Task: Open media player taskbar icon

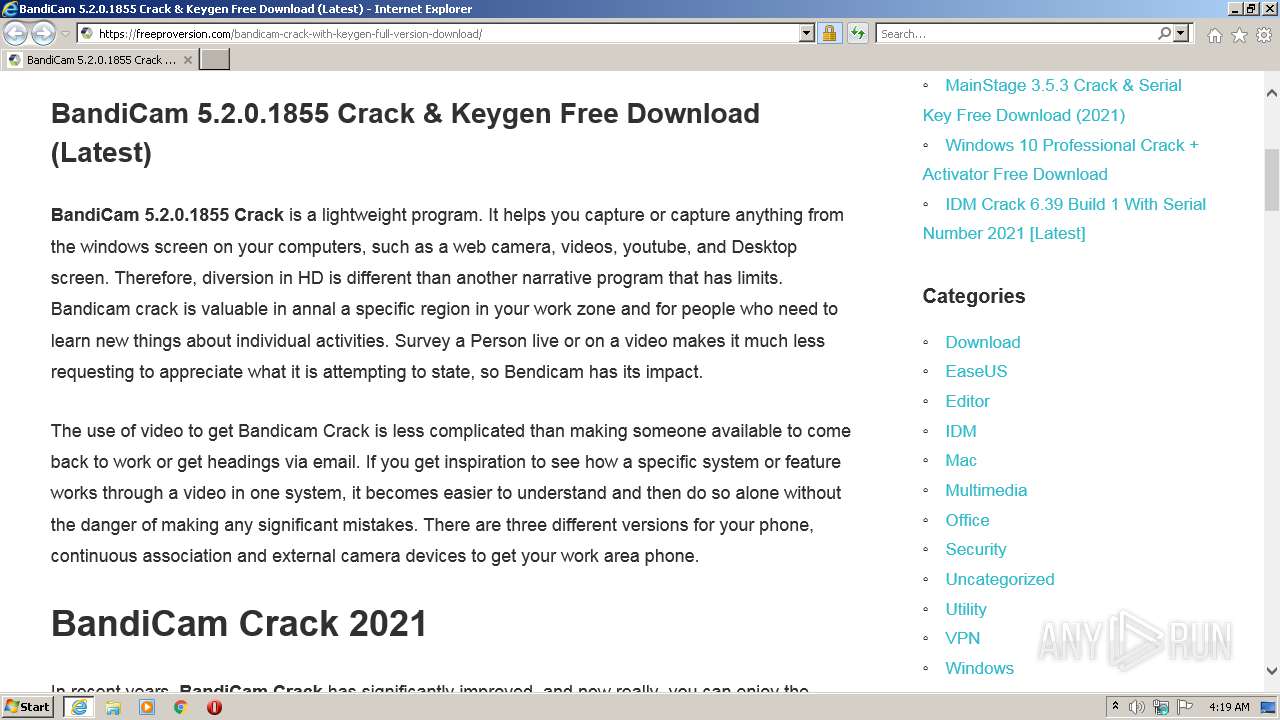Action: point(147,707)
